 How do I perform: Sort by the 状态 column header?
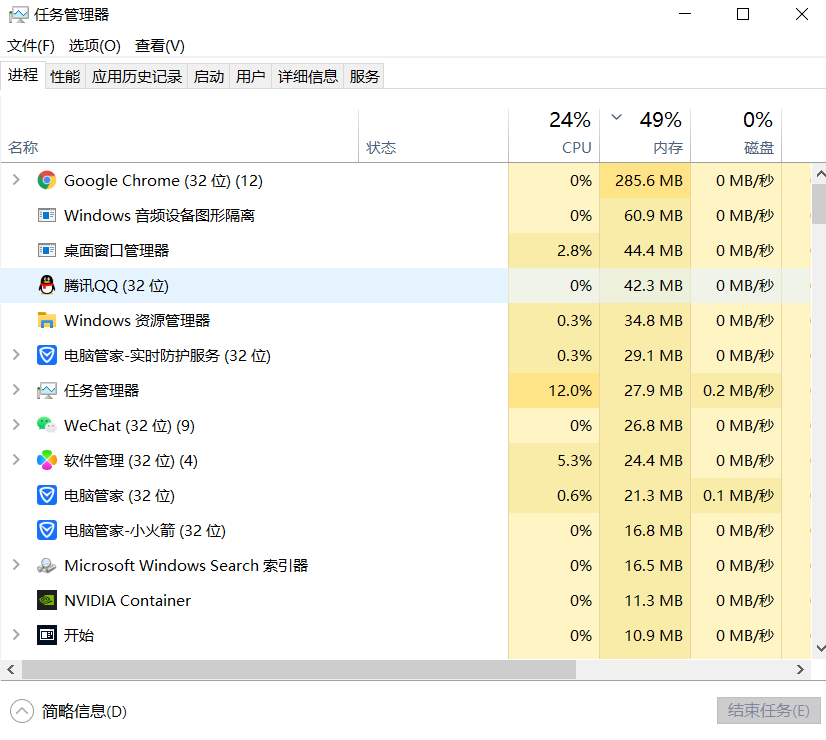[x=434, y=135]
